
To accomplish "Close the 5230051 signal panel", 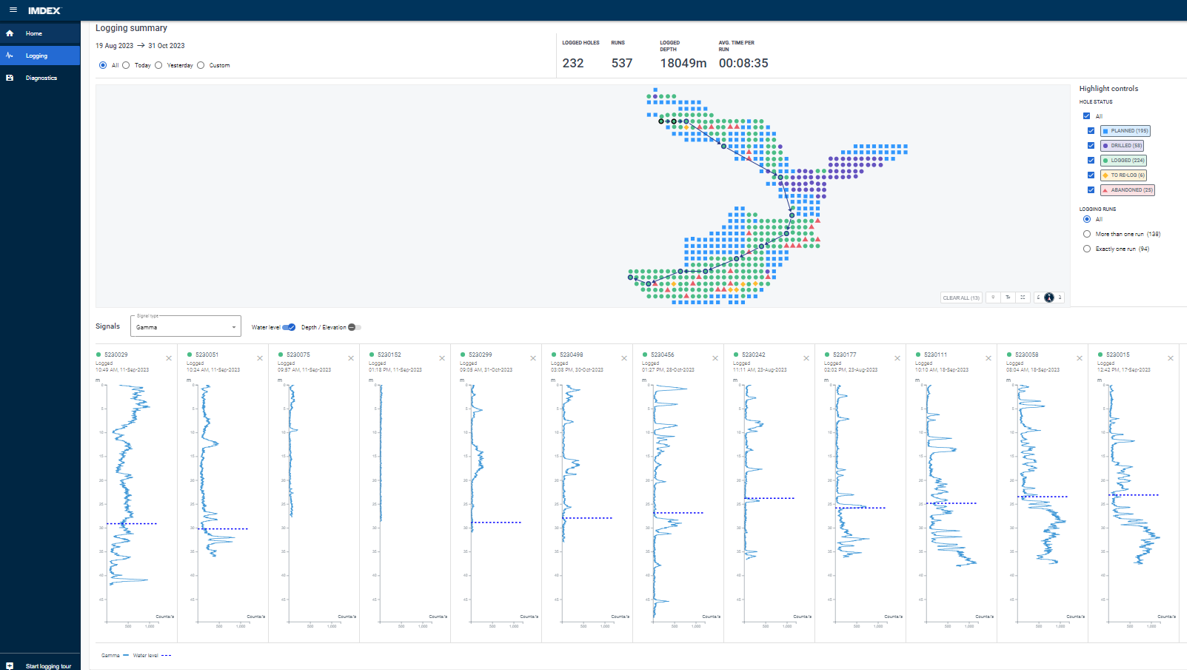I will tap(260, 358).
